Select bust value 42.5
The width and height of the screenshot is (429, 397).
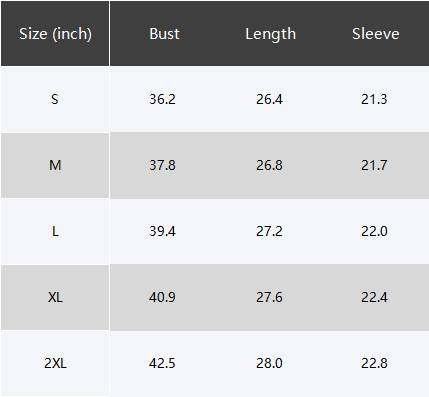(162, 363)
